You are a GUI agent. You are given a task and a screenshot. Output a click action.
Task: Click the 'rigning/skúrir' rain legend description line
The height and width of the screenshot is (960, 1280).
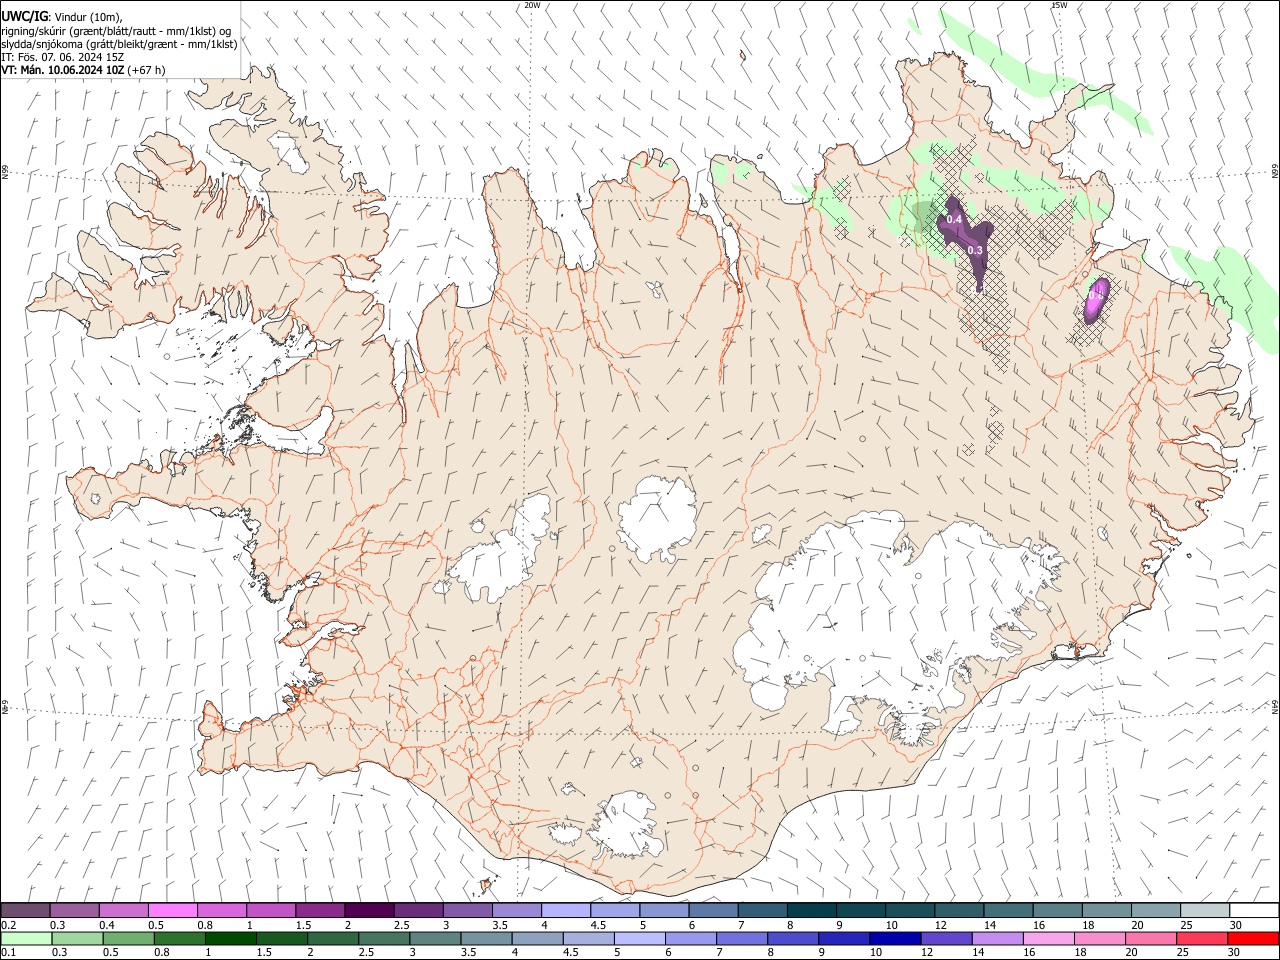[x=116, y=30]
